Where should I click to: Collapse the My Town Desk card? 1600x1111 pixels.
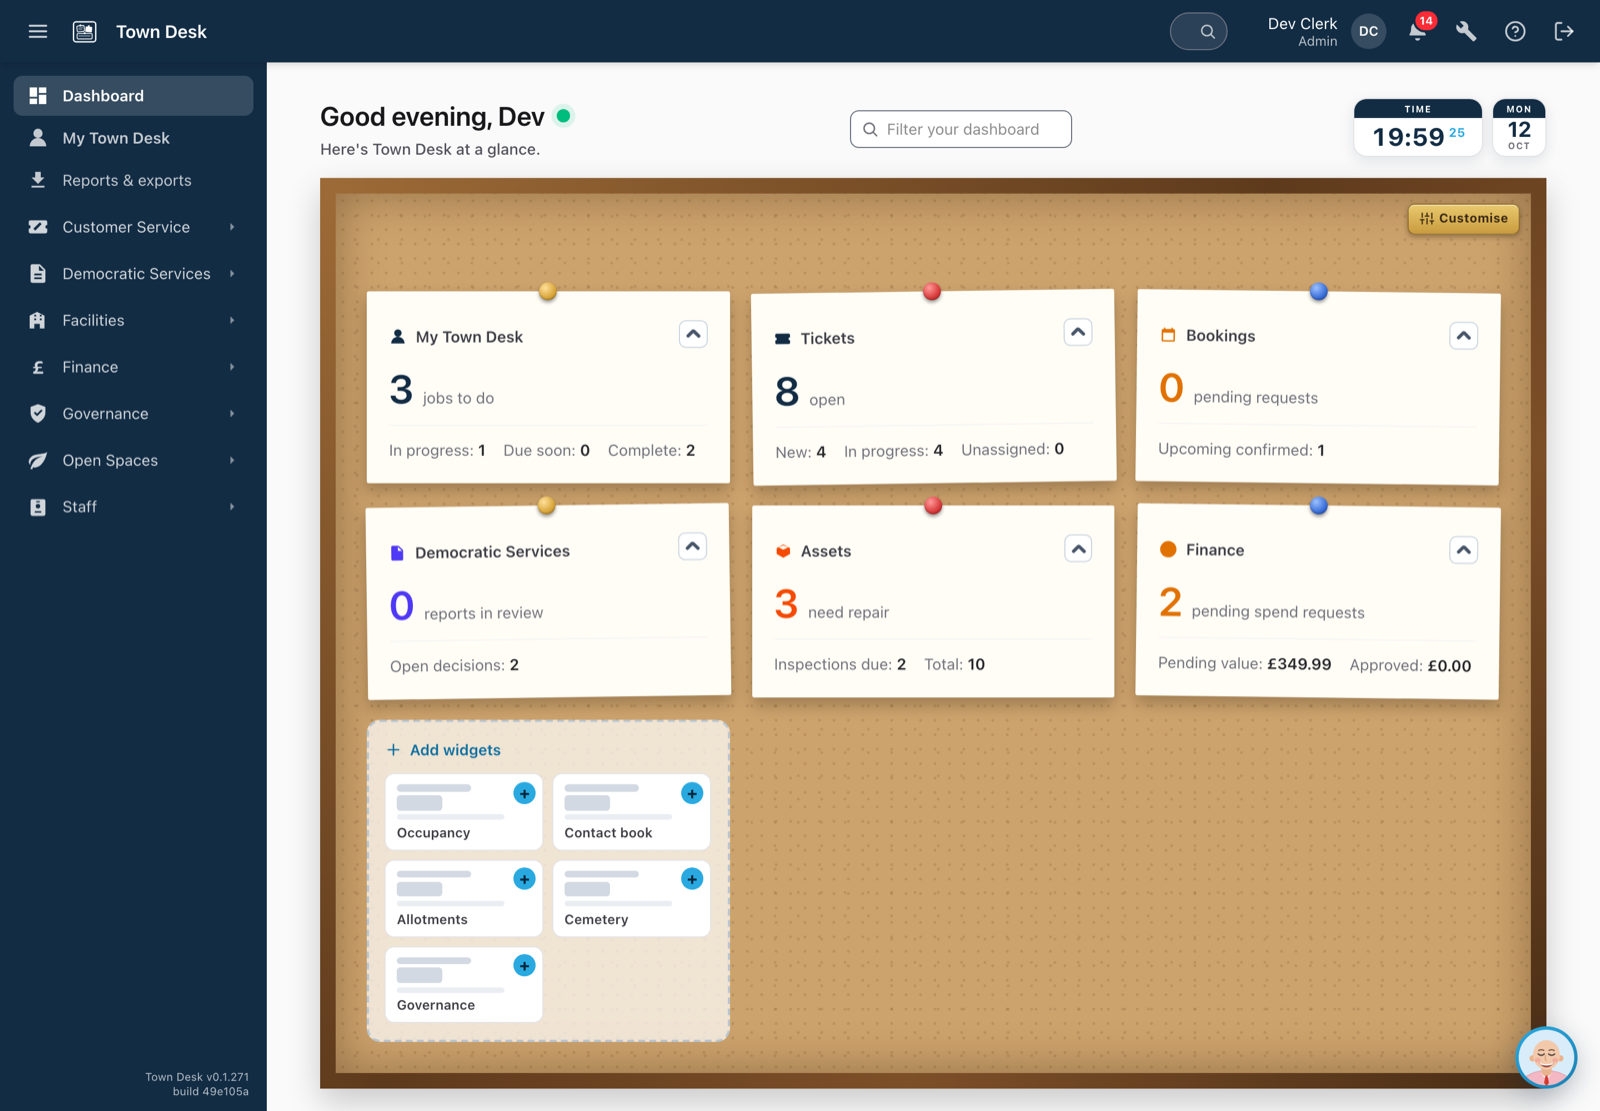tap(693, 334)
